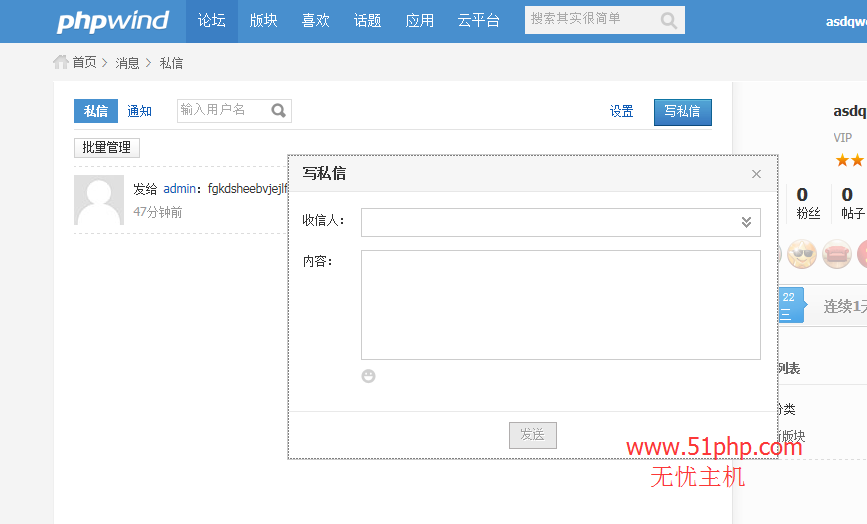
Task: Click the 47分钟前 timestamp
Action: click(x=158, y=212)
